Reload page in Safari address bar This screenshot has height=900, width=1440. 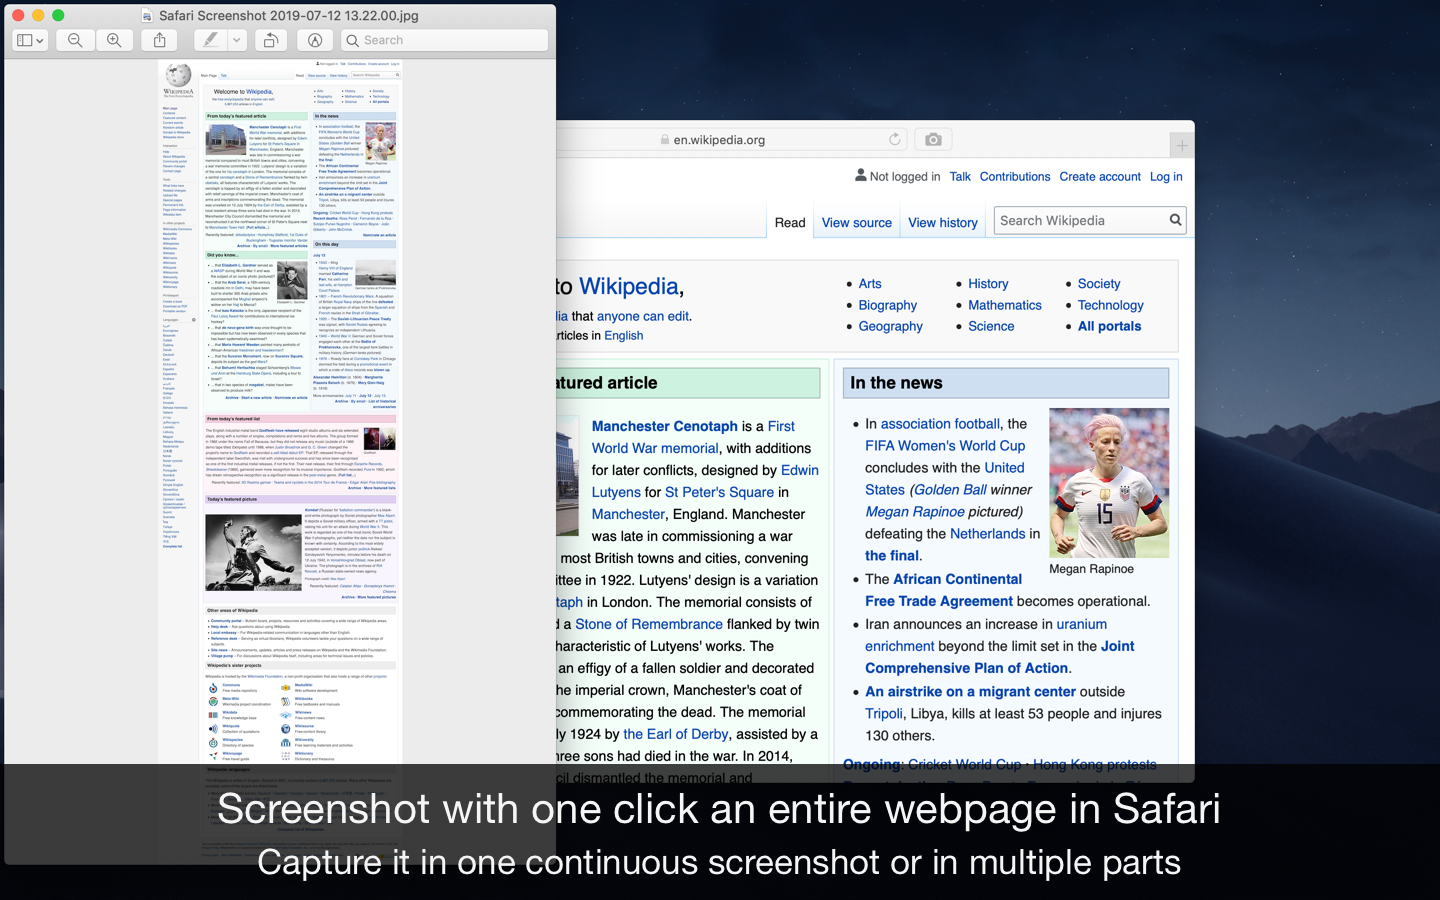[894, 140]
